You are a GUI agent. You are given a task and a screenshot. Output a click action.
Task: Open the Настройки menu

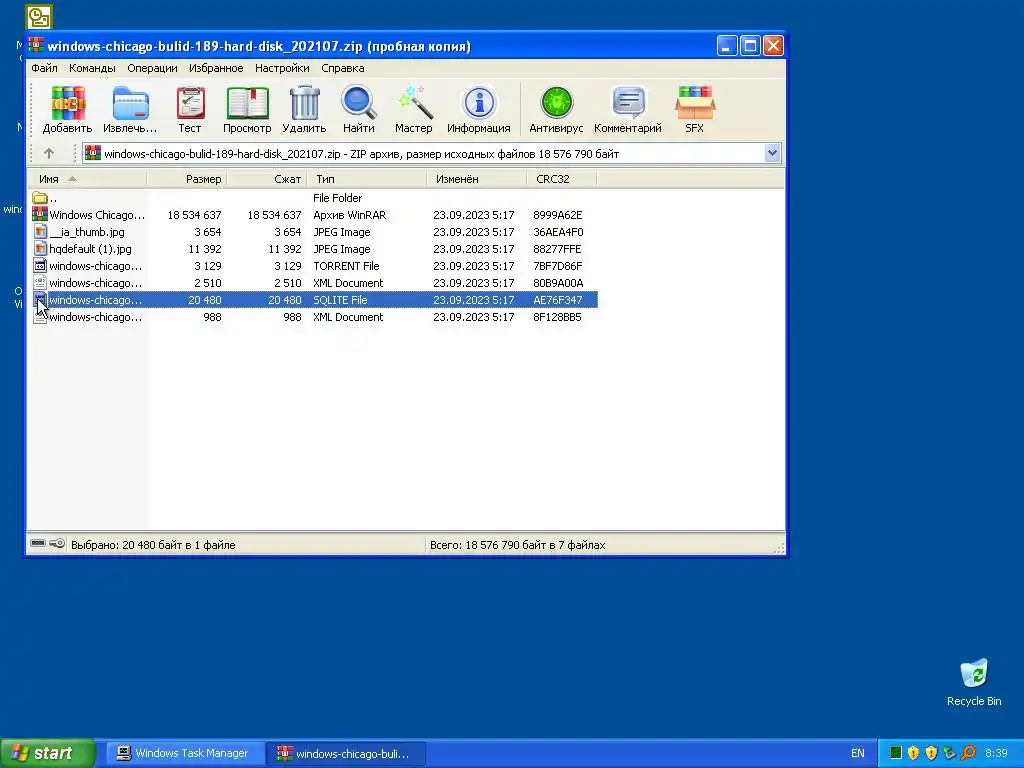pos(282,68)
